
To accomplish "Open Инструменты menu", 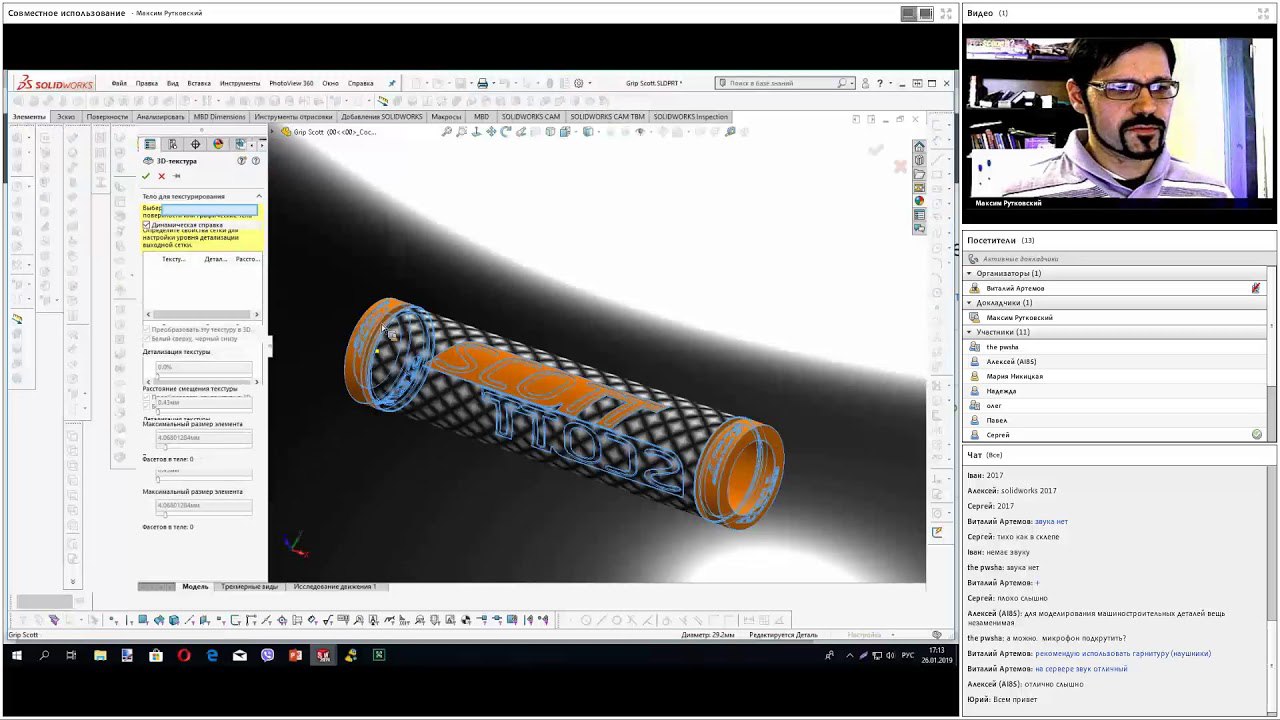I will coord(240,83).
